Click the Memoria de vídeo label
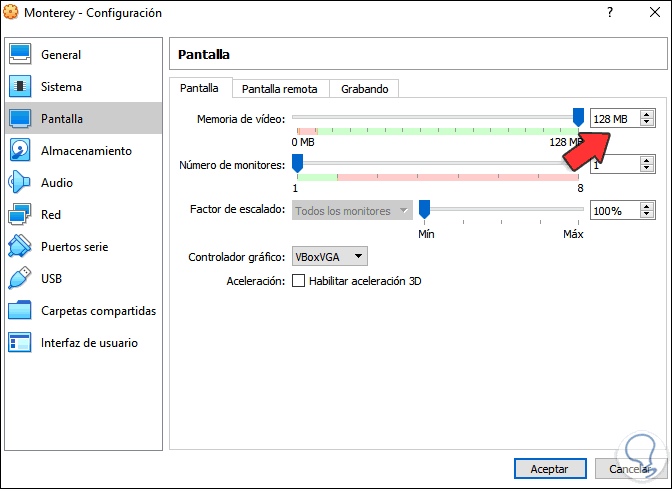The height and width of the screenshot is (489, 672). pyautogui.click(x=241, y=119)
